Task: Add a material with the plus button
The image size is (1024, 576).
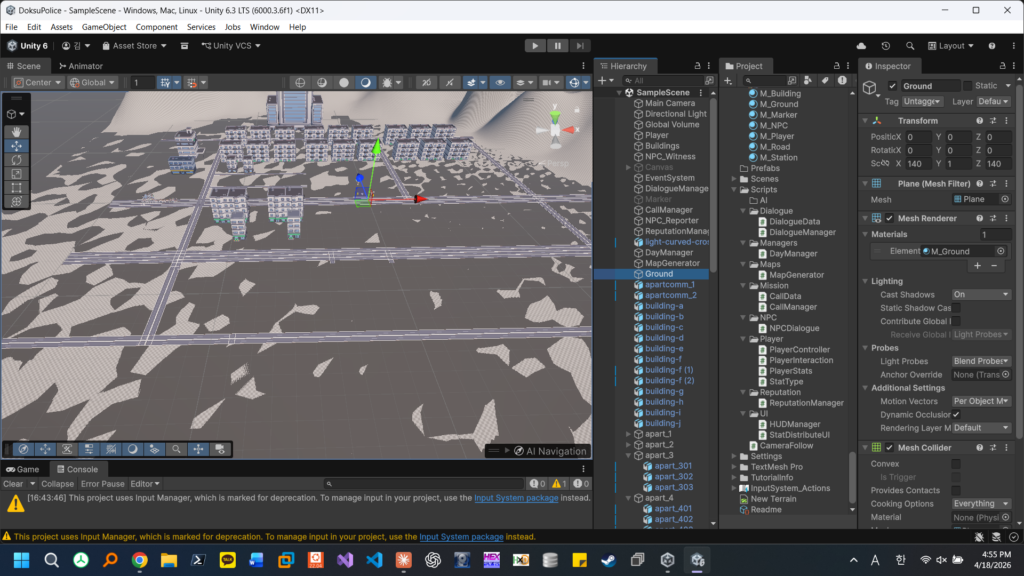Action: click(978, 266)
